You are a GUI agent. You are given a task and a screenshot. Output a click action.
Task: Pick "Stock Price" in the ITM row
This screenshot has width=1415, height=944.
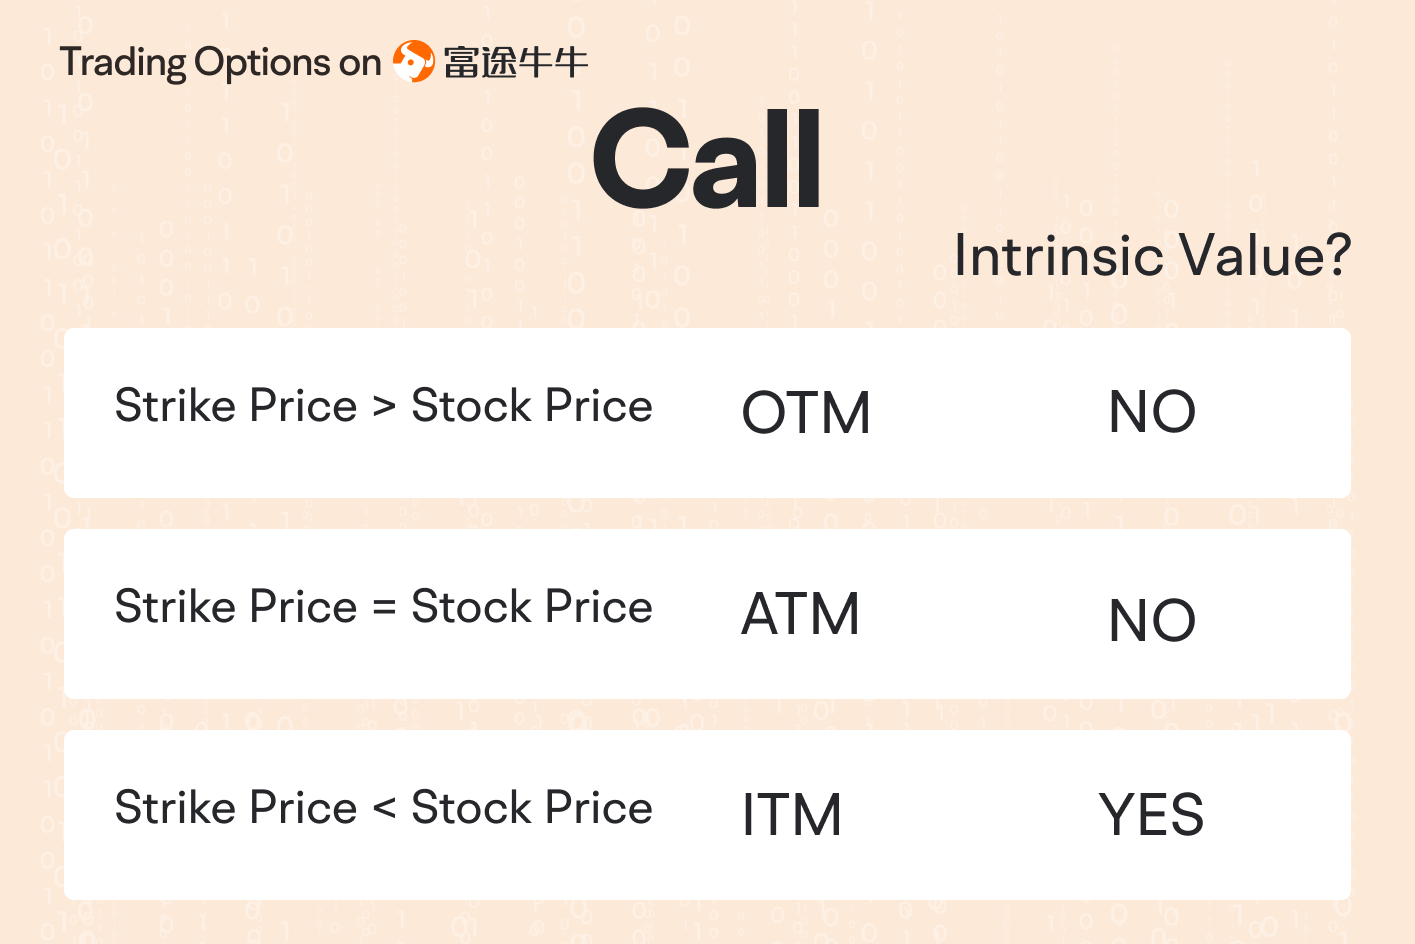click(x=532, y=808)
